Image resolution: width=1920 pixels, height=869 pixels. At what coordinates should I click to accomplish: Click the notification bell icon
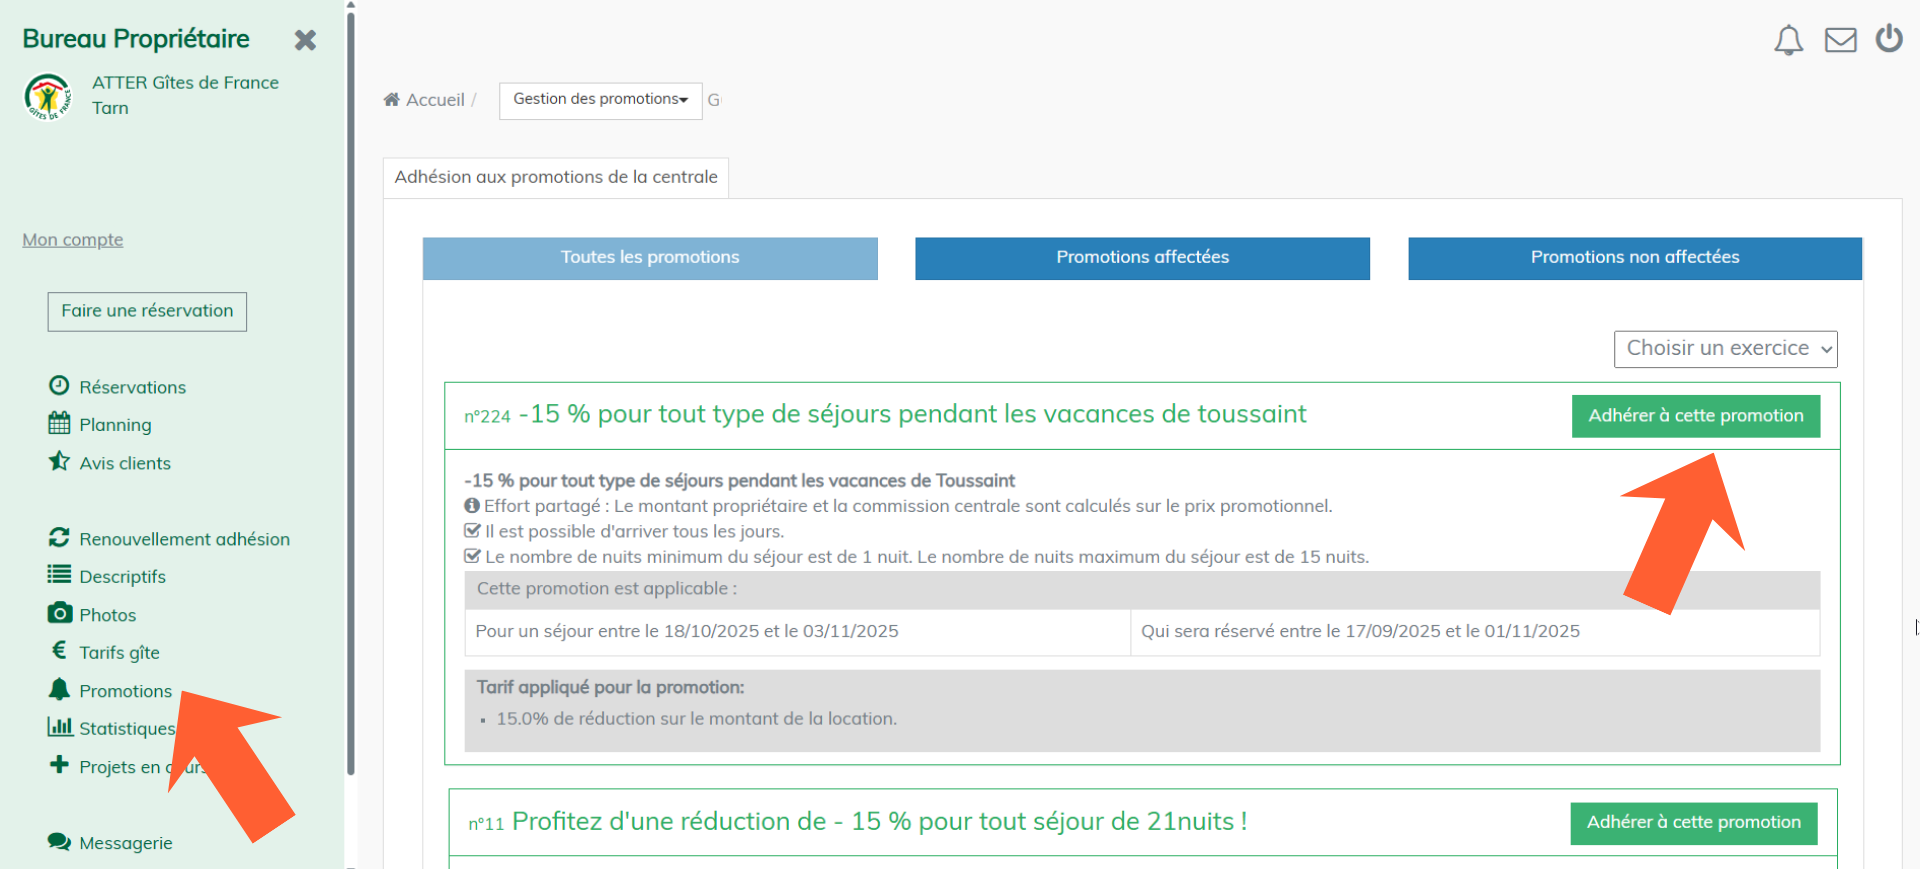point(1788,41)
